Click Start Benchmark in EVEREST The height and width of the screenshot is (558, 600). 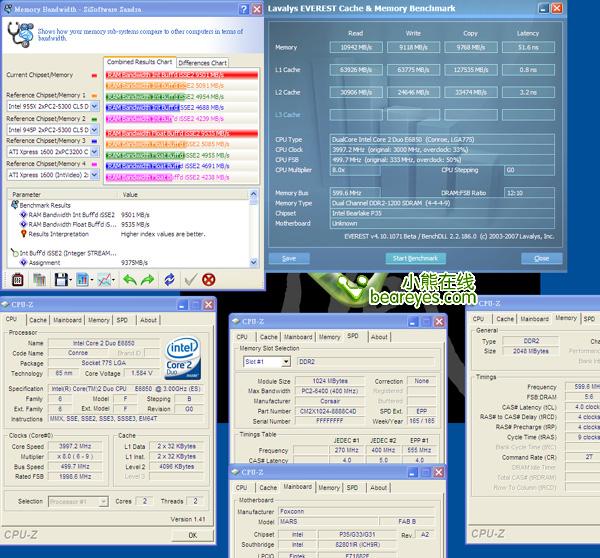tap(415, 258)
